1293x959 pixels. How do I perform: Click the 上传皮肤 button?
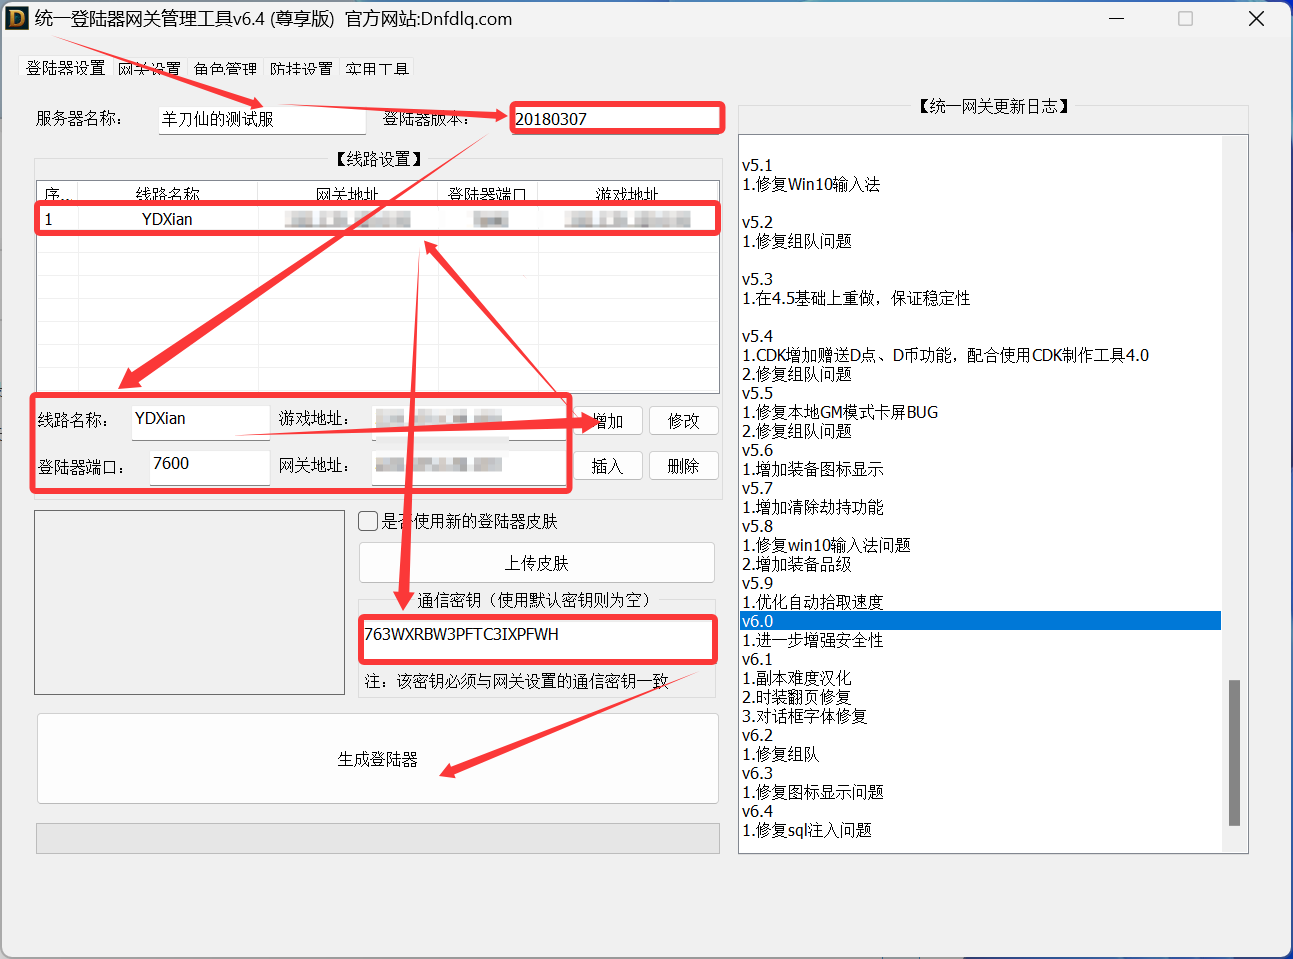(536, 562)
